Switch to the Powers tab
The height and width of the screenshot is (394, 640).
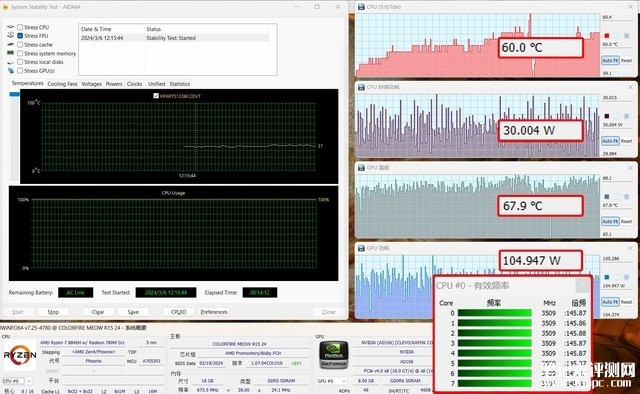coord(114,84)
